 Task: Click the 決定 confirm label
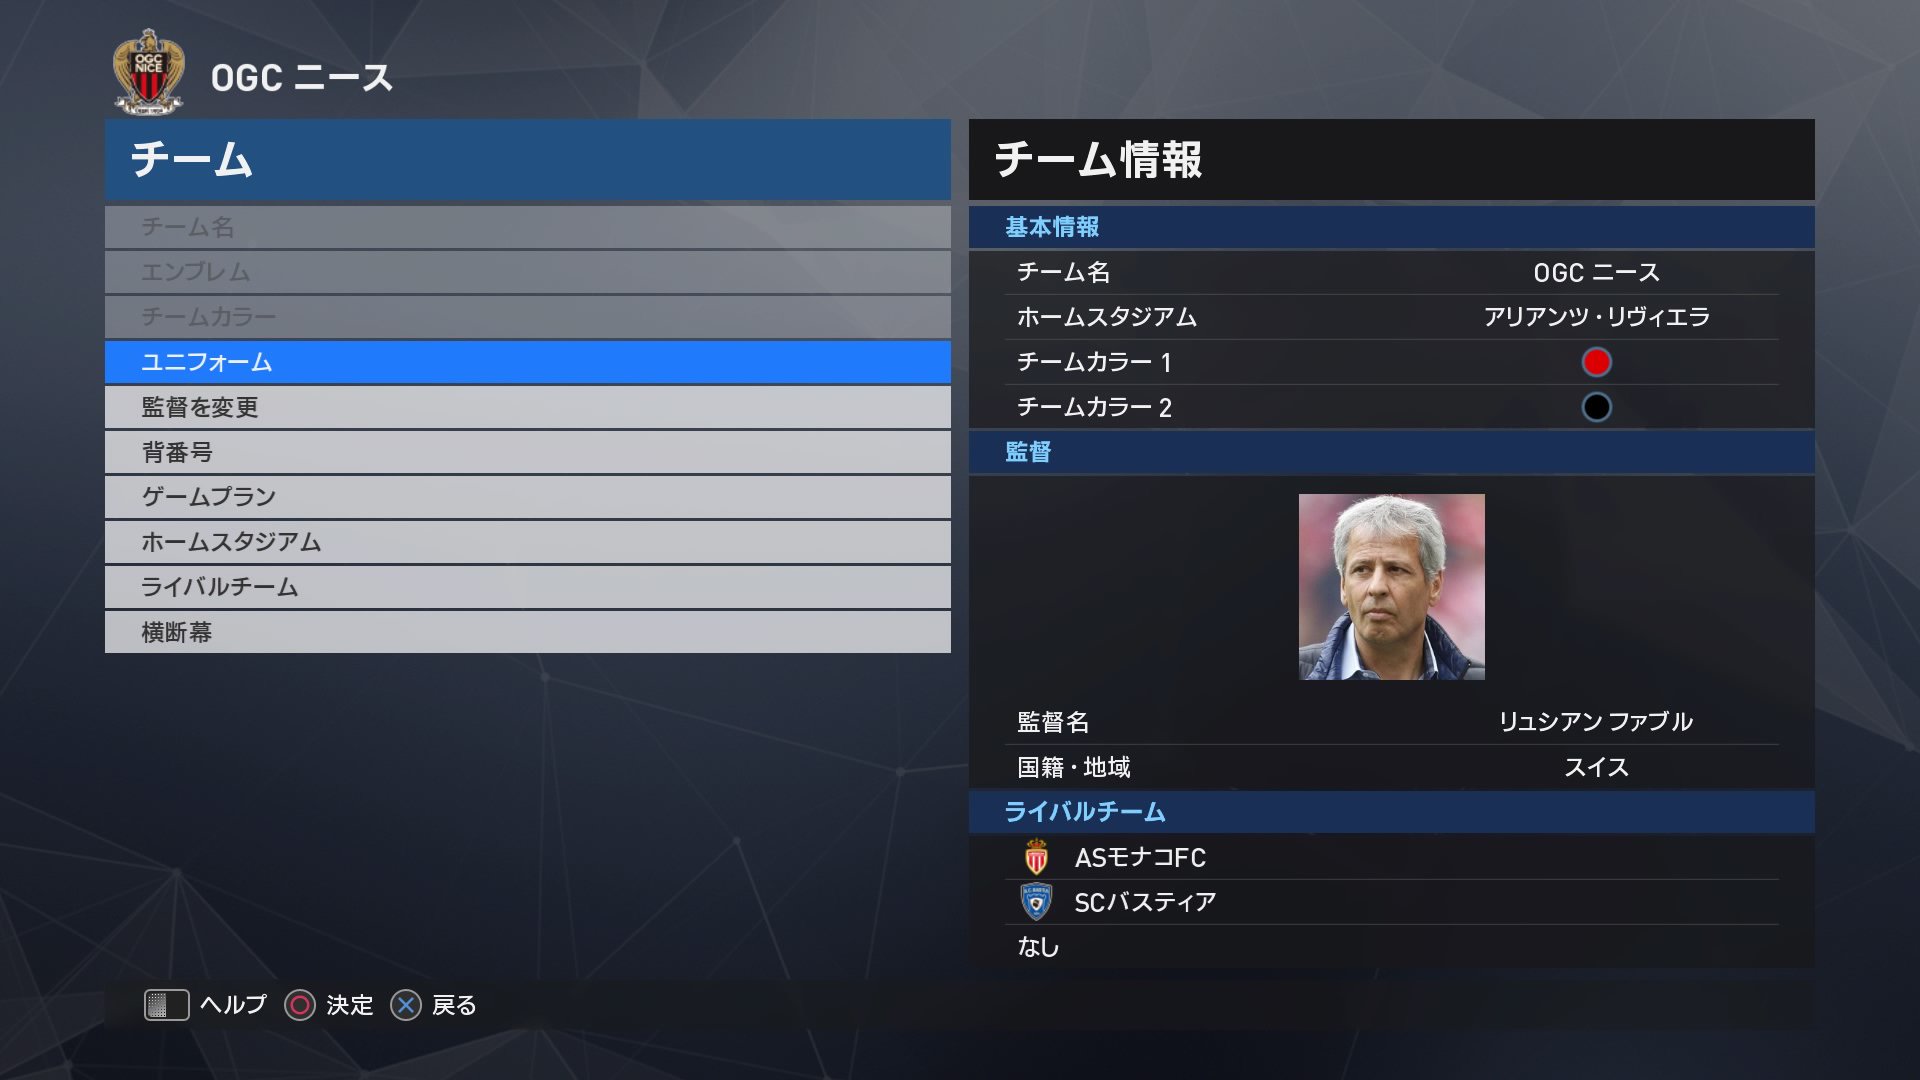(350, 1005)
